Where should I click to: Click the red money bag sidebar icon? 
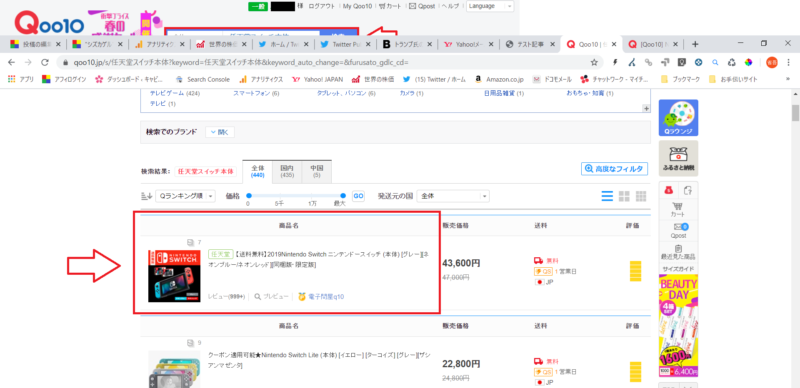pyautogui.click(x=668, y=190)
